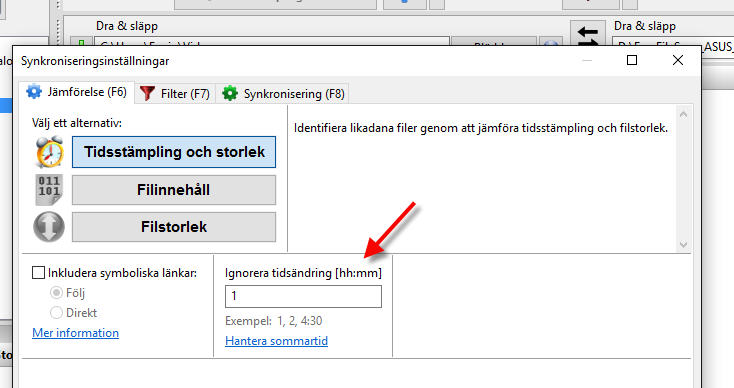Open the Hantera sommartid link
The image size is (734, 388).
(276, 341)
